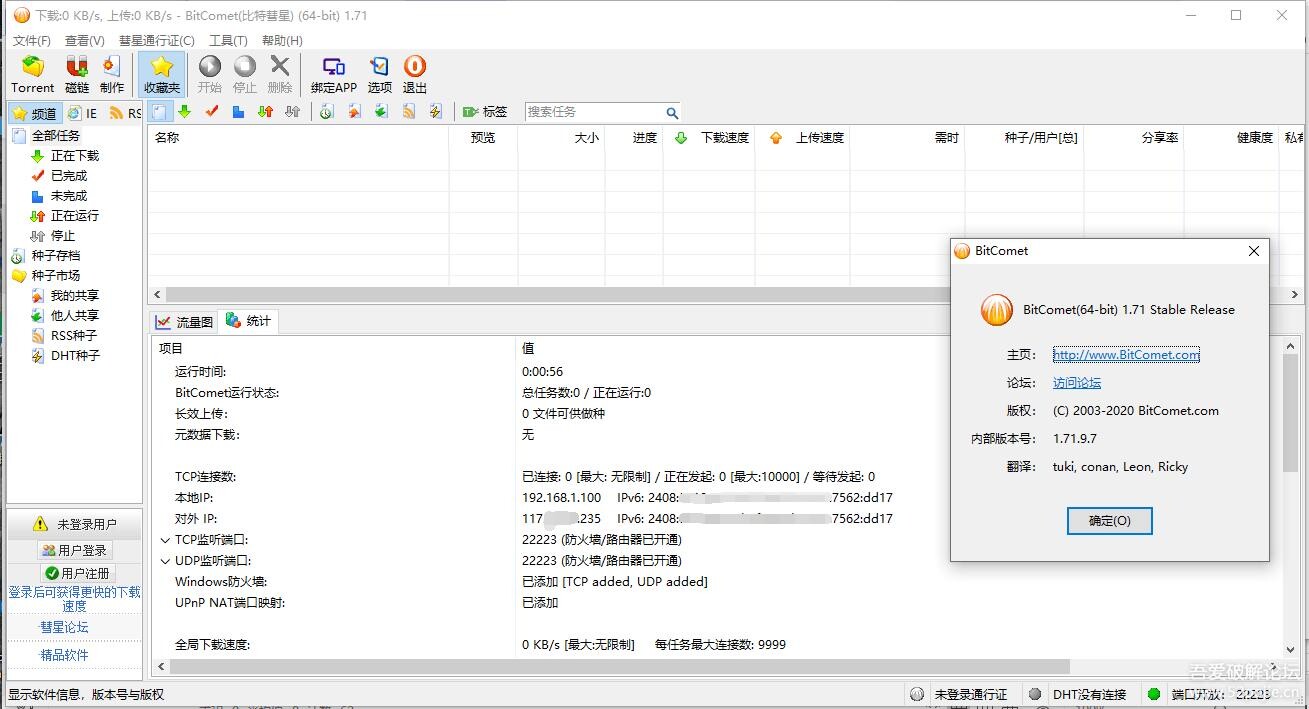Click the 删除 delete task icon
This screenshot has width=1309, height=709.
coord(280,72)
